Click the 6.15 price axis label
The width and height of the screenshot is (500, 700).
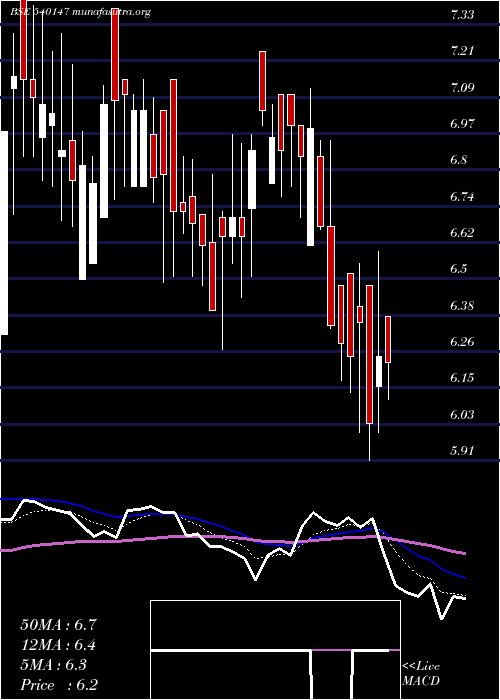coord(462,378)
